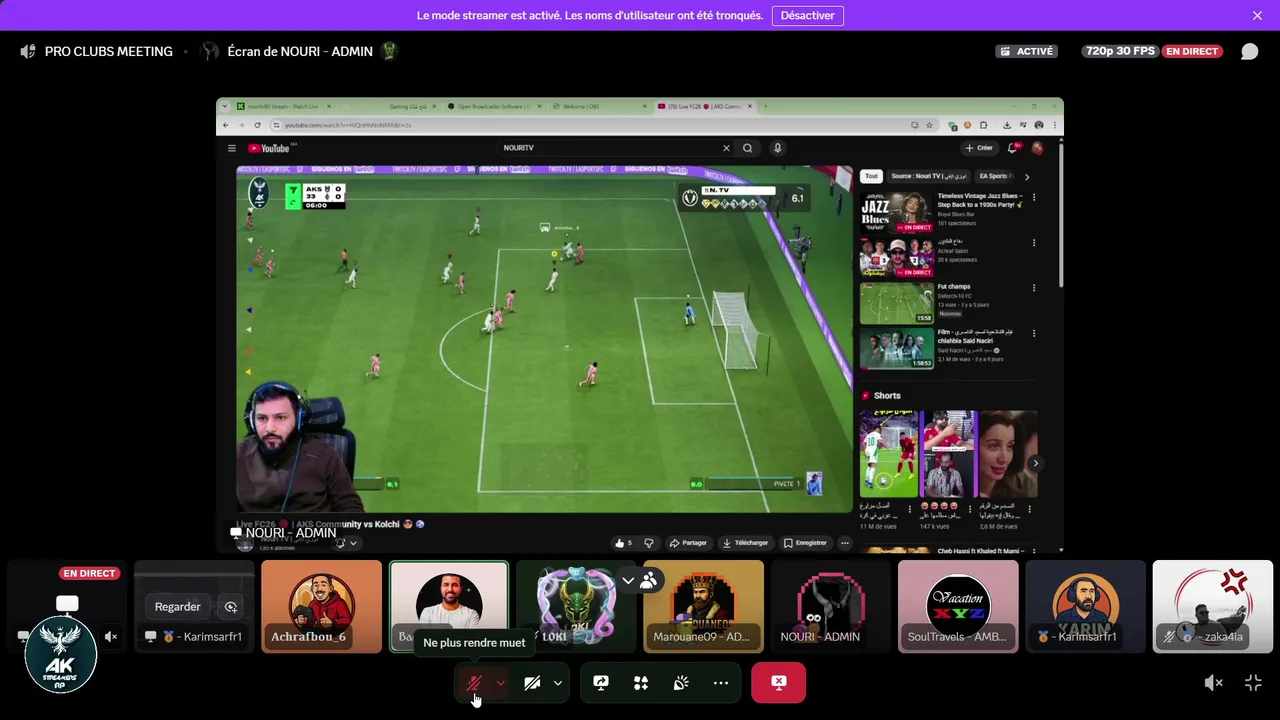
Task: Open the soundboard icon
Action: coord(681,683)
